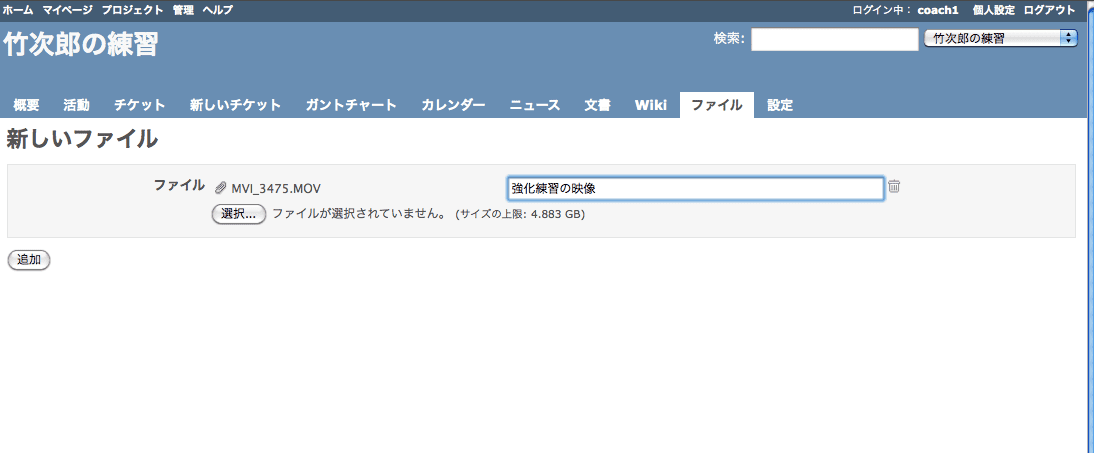Open the 概要 tab

(26, 105)
